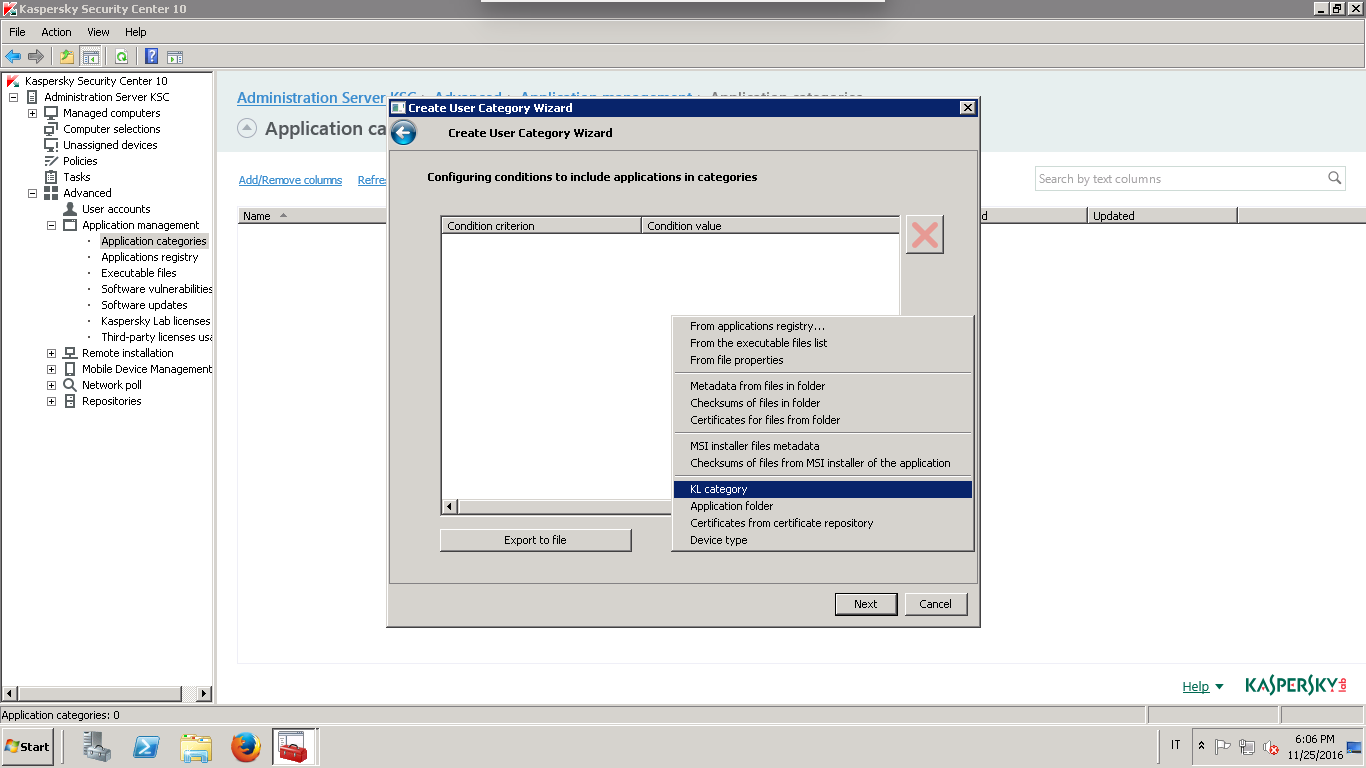The width and height of the screenshot is (1366, 768).
Task: Select Remote installation node
Action: [x=127, y=353]
